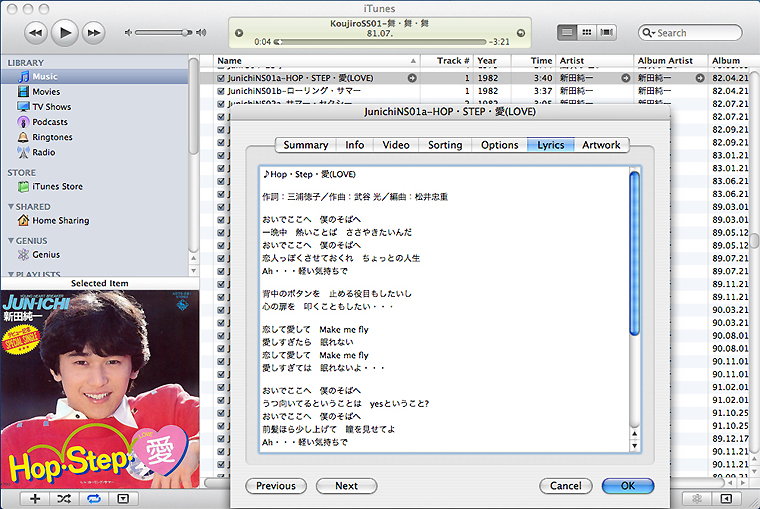Sort by Track # column header

tap(447, 61)
